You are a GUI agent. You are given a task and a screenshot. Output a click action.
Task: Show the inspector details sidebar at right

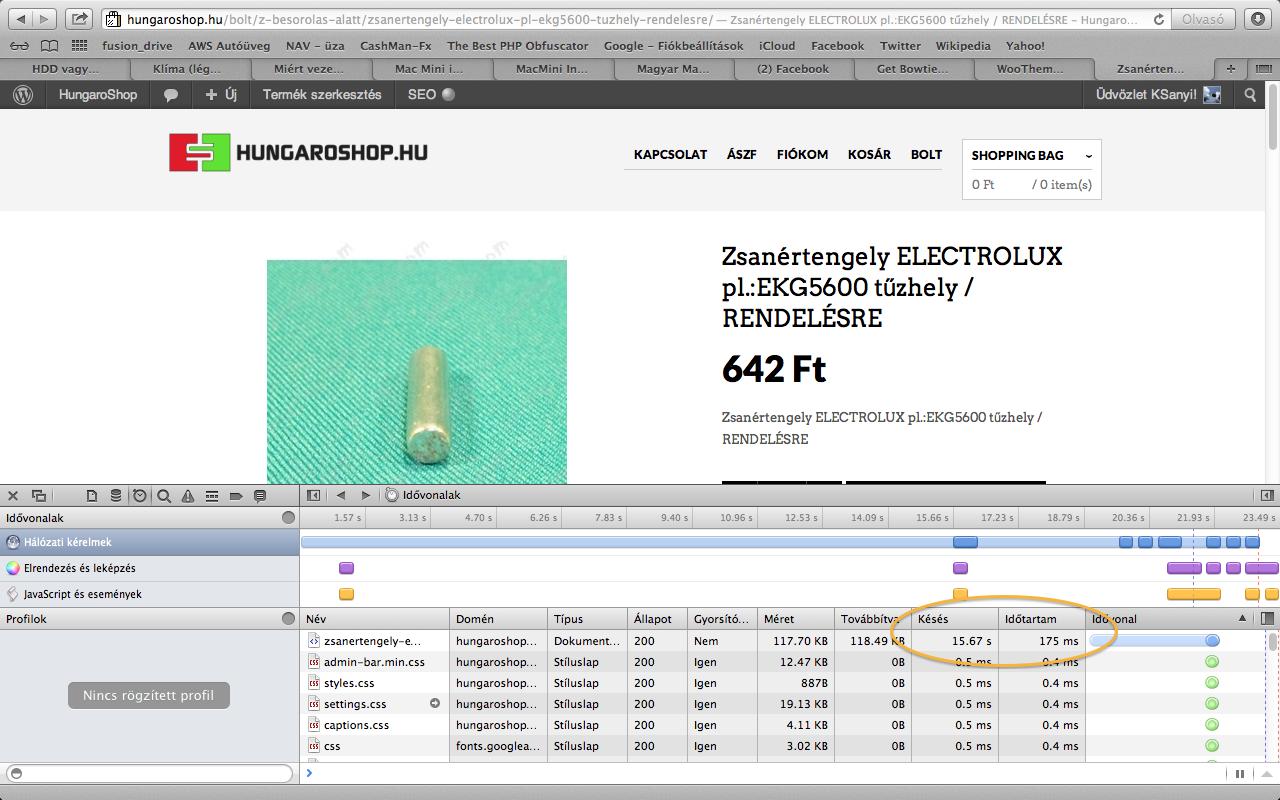(x=1267, y=495)
